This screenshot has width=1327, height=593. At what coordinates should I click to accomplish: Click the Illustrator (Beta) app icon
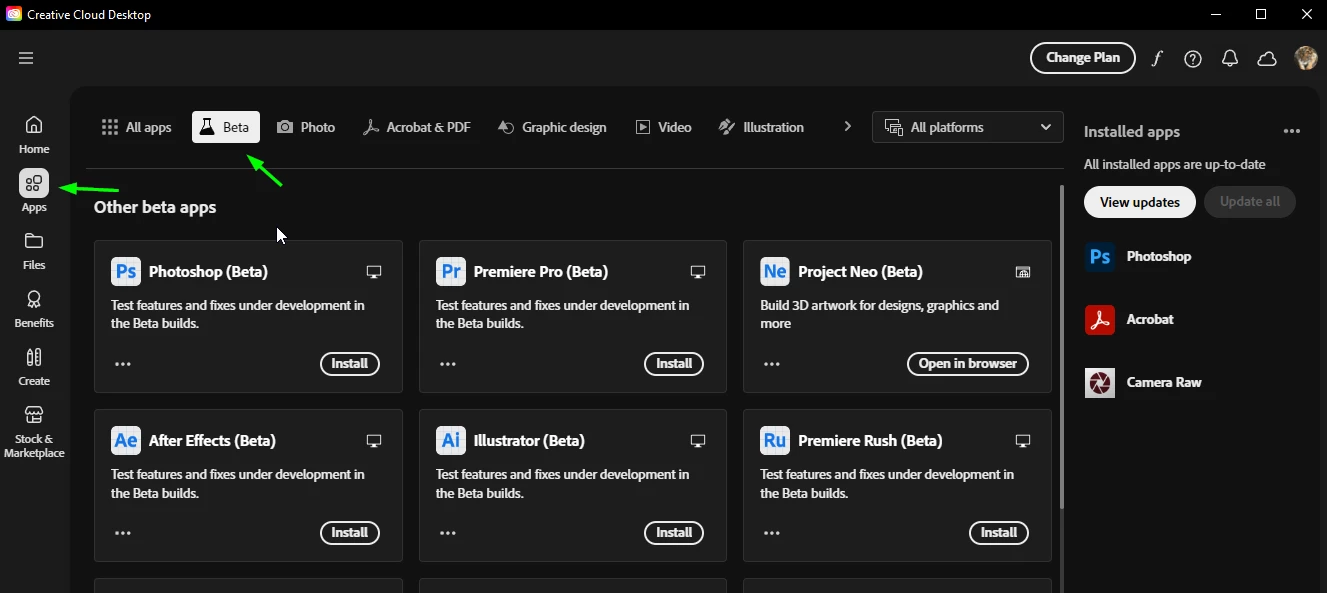451,440
